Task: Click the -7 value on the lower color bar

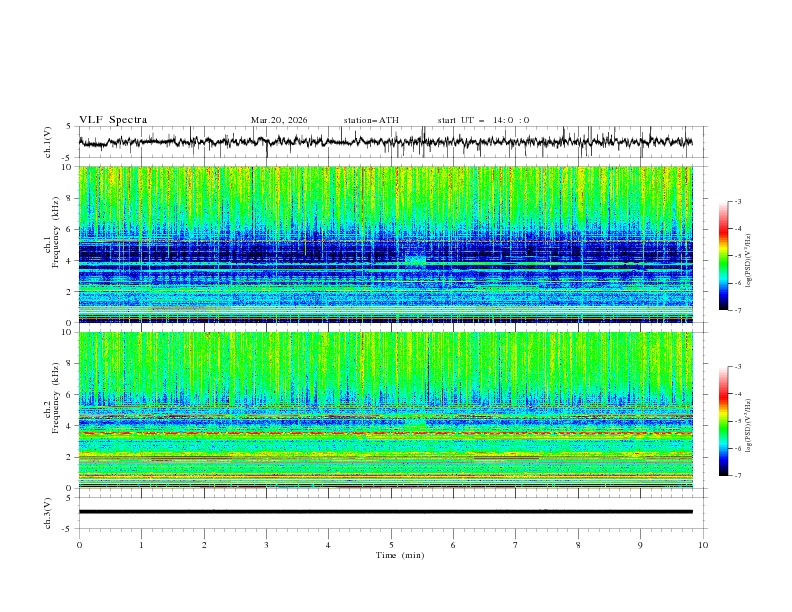Action: 736,476
